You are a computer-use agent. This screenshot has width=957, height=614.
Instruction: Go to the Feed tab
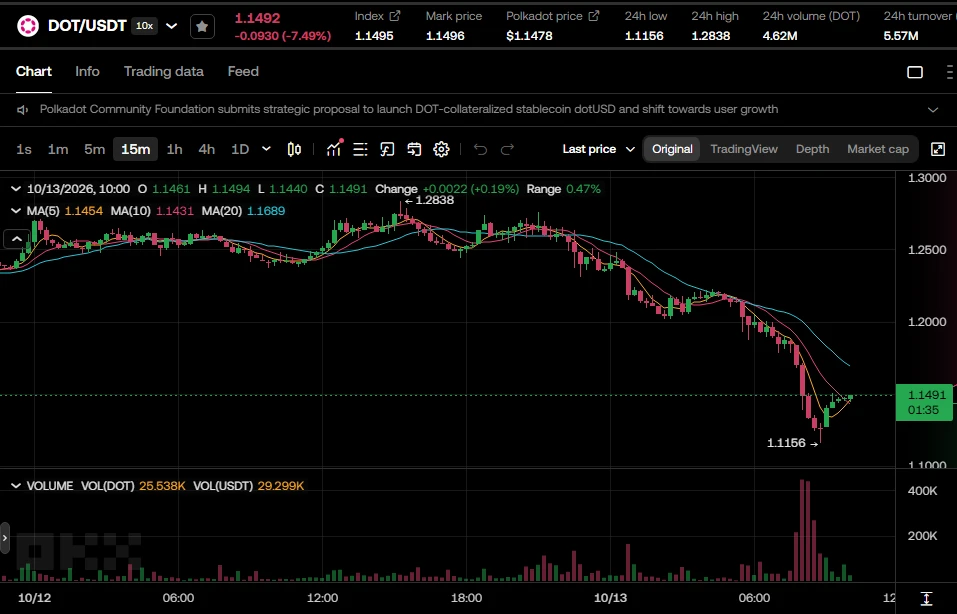243,71
